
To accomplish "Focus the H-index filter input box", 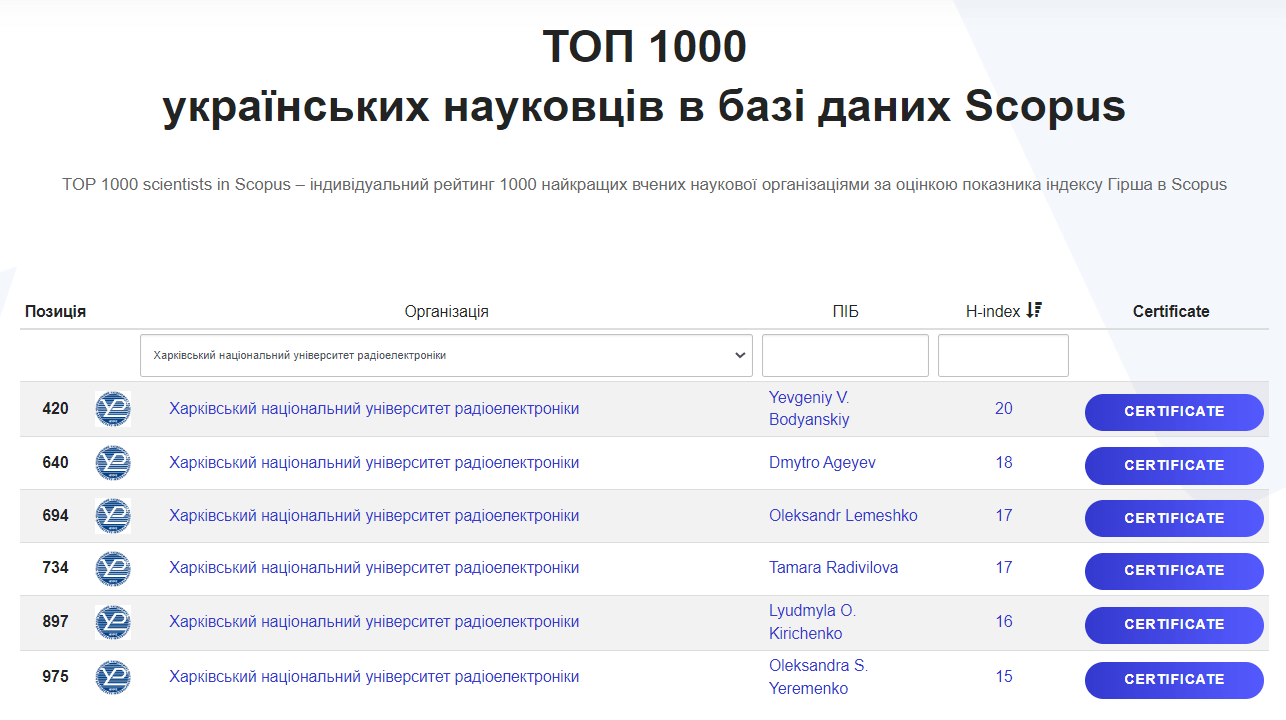I will pos(1003,356).
